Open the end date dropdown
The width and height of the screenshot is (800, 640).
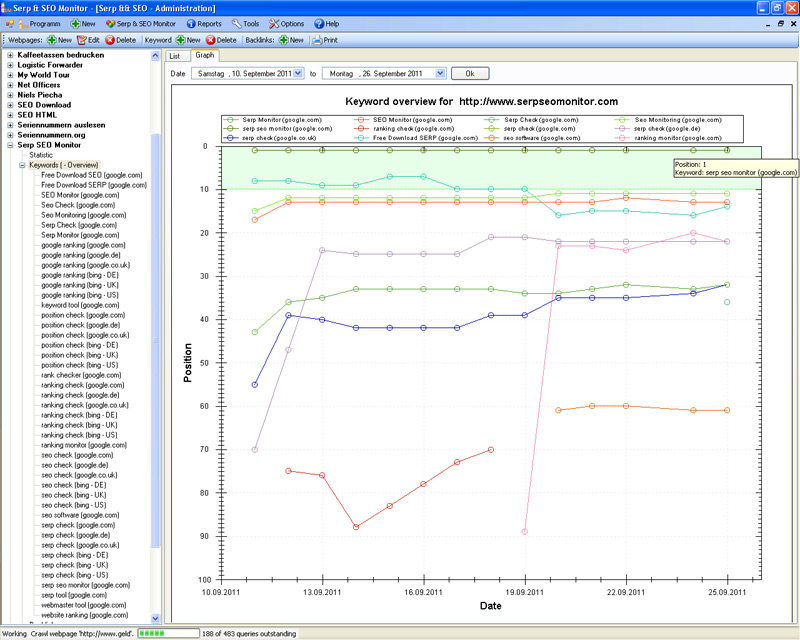[x=440, y=73]
